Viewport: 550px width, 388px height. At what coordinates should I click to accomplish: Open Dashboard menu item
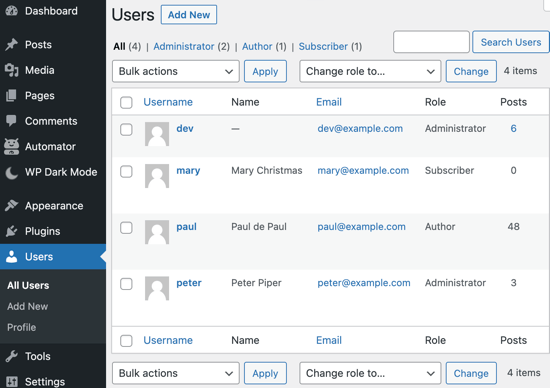pyautogui.click(x=51, y=11)
